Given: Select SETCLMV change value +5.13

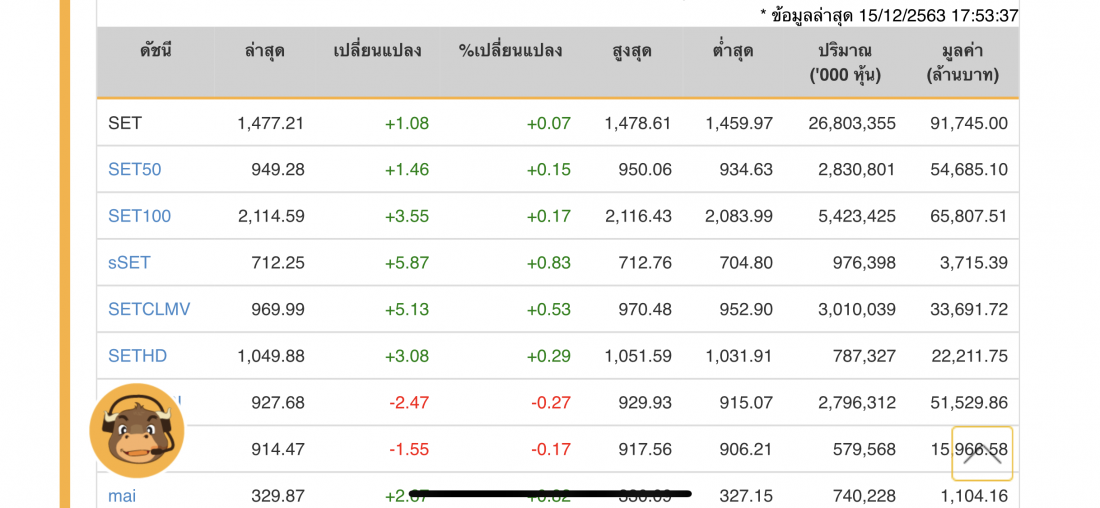Looking at the screenshot, I should (x=407, y=309).
